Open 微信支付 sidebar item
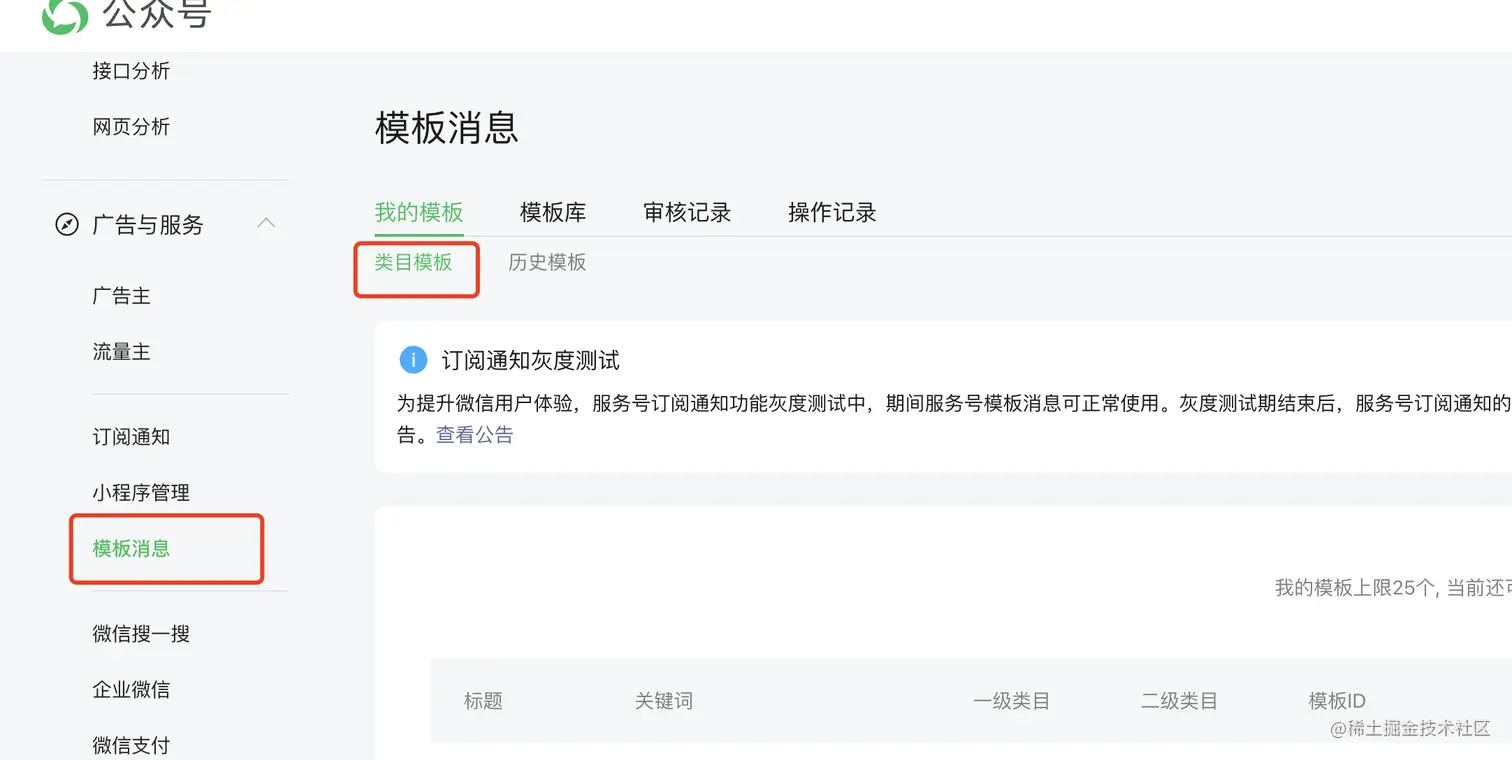Screen dimensions: 1512x760 (131, 745)
